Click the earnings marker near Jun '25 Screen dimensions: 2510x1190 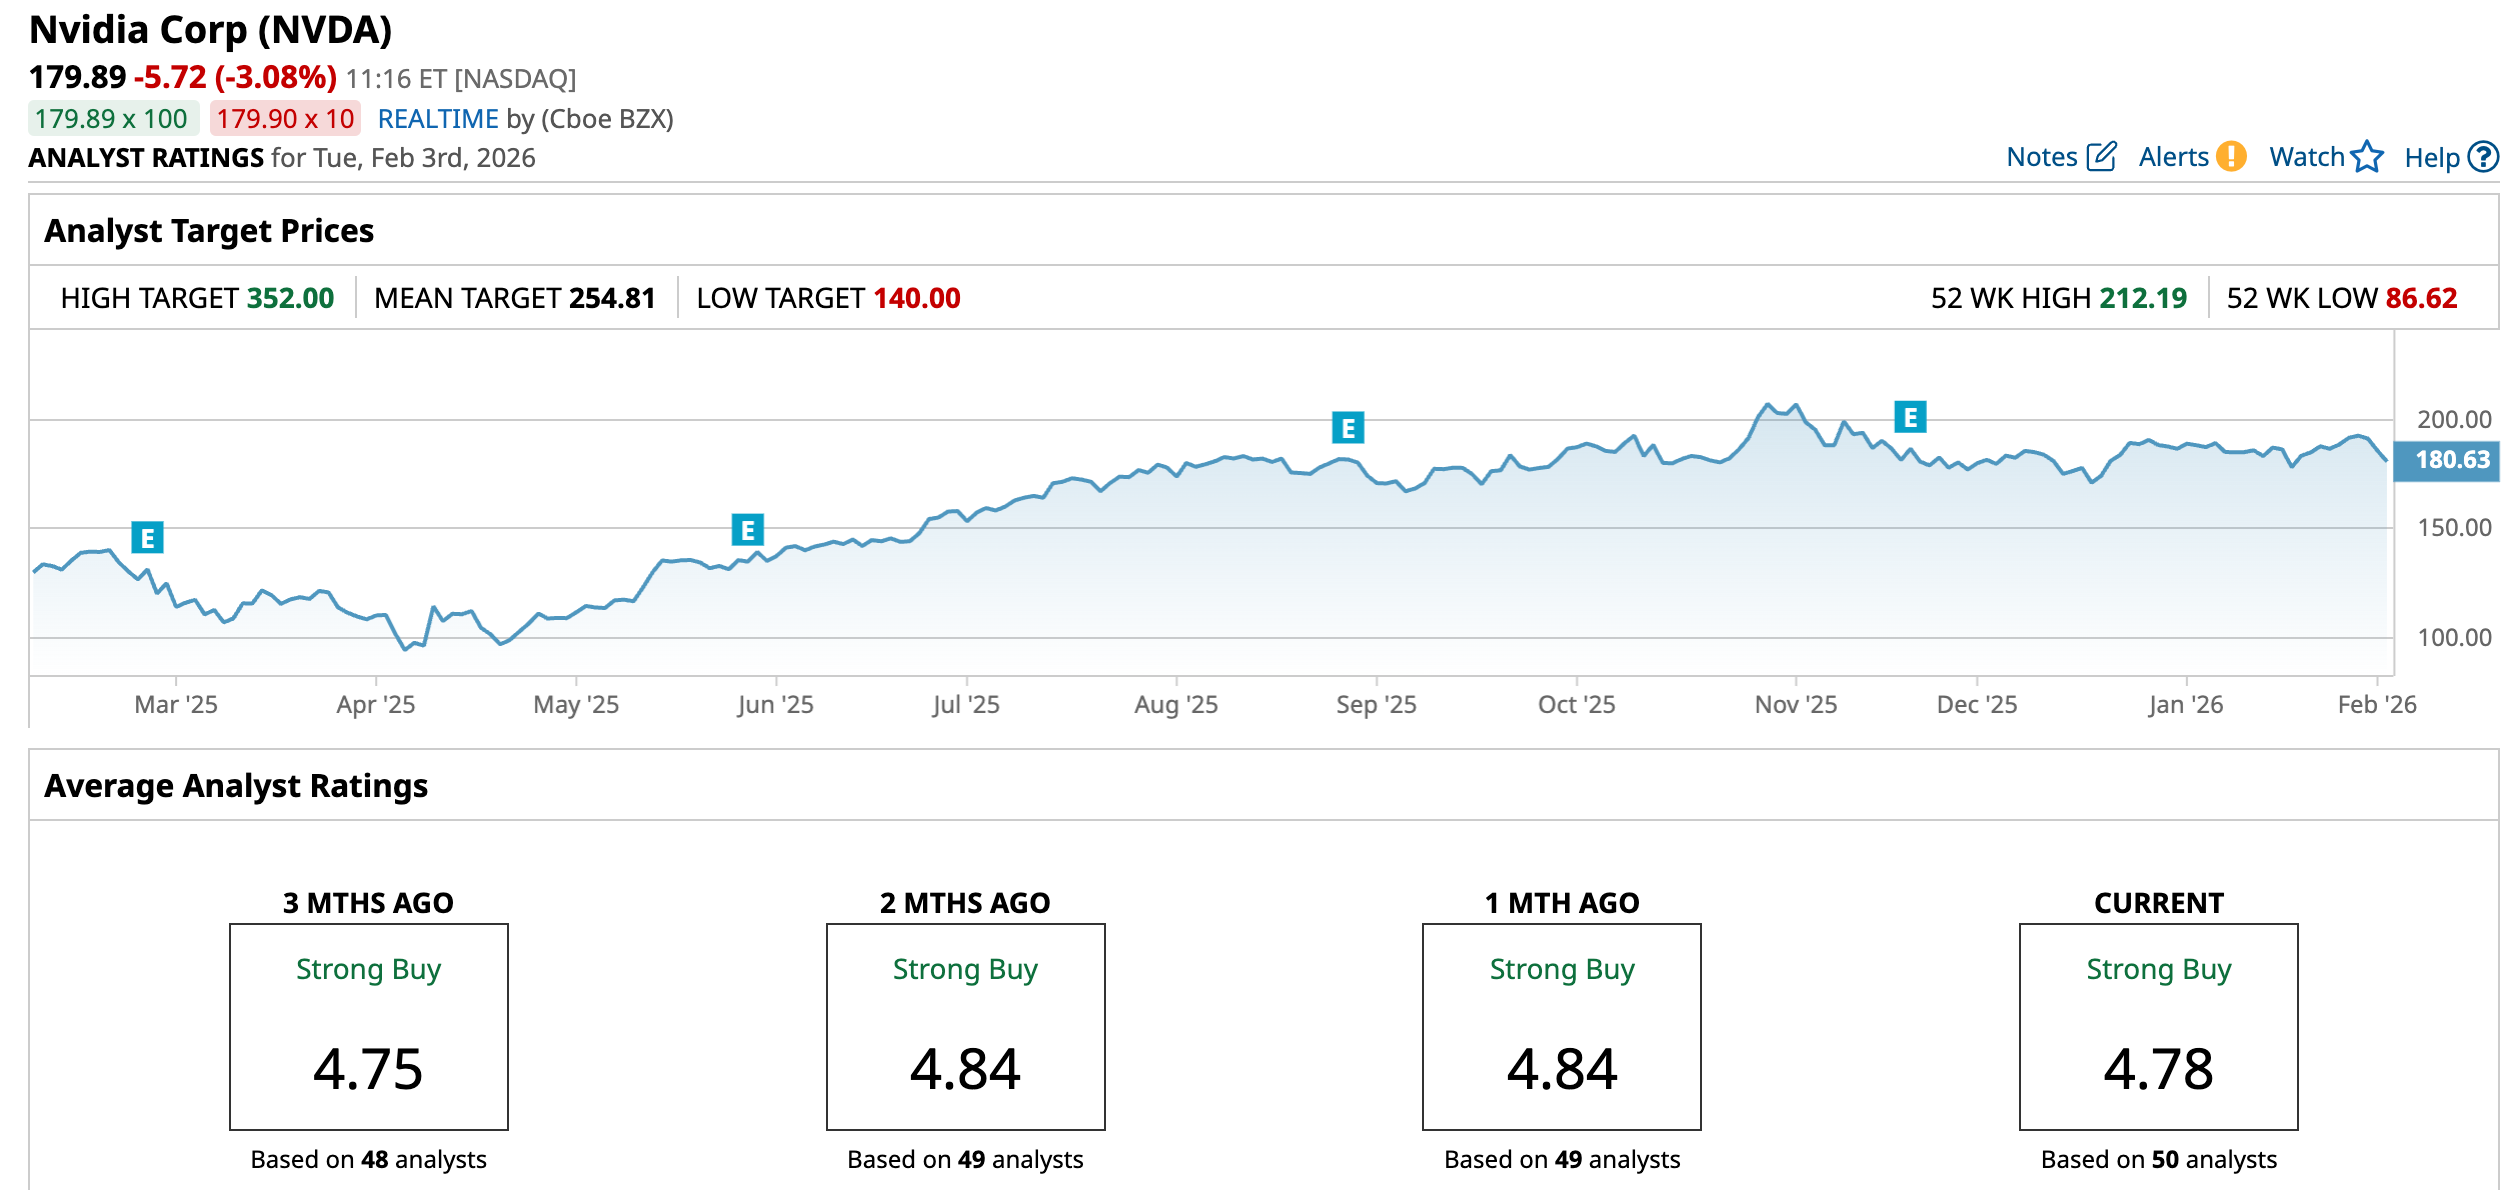(x=747, y=530)
